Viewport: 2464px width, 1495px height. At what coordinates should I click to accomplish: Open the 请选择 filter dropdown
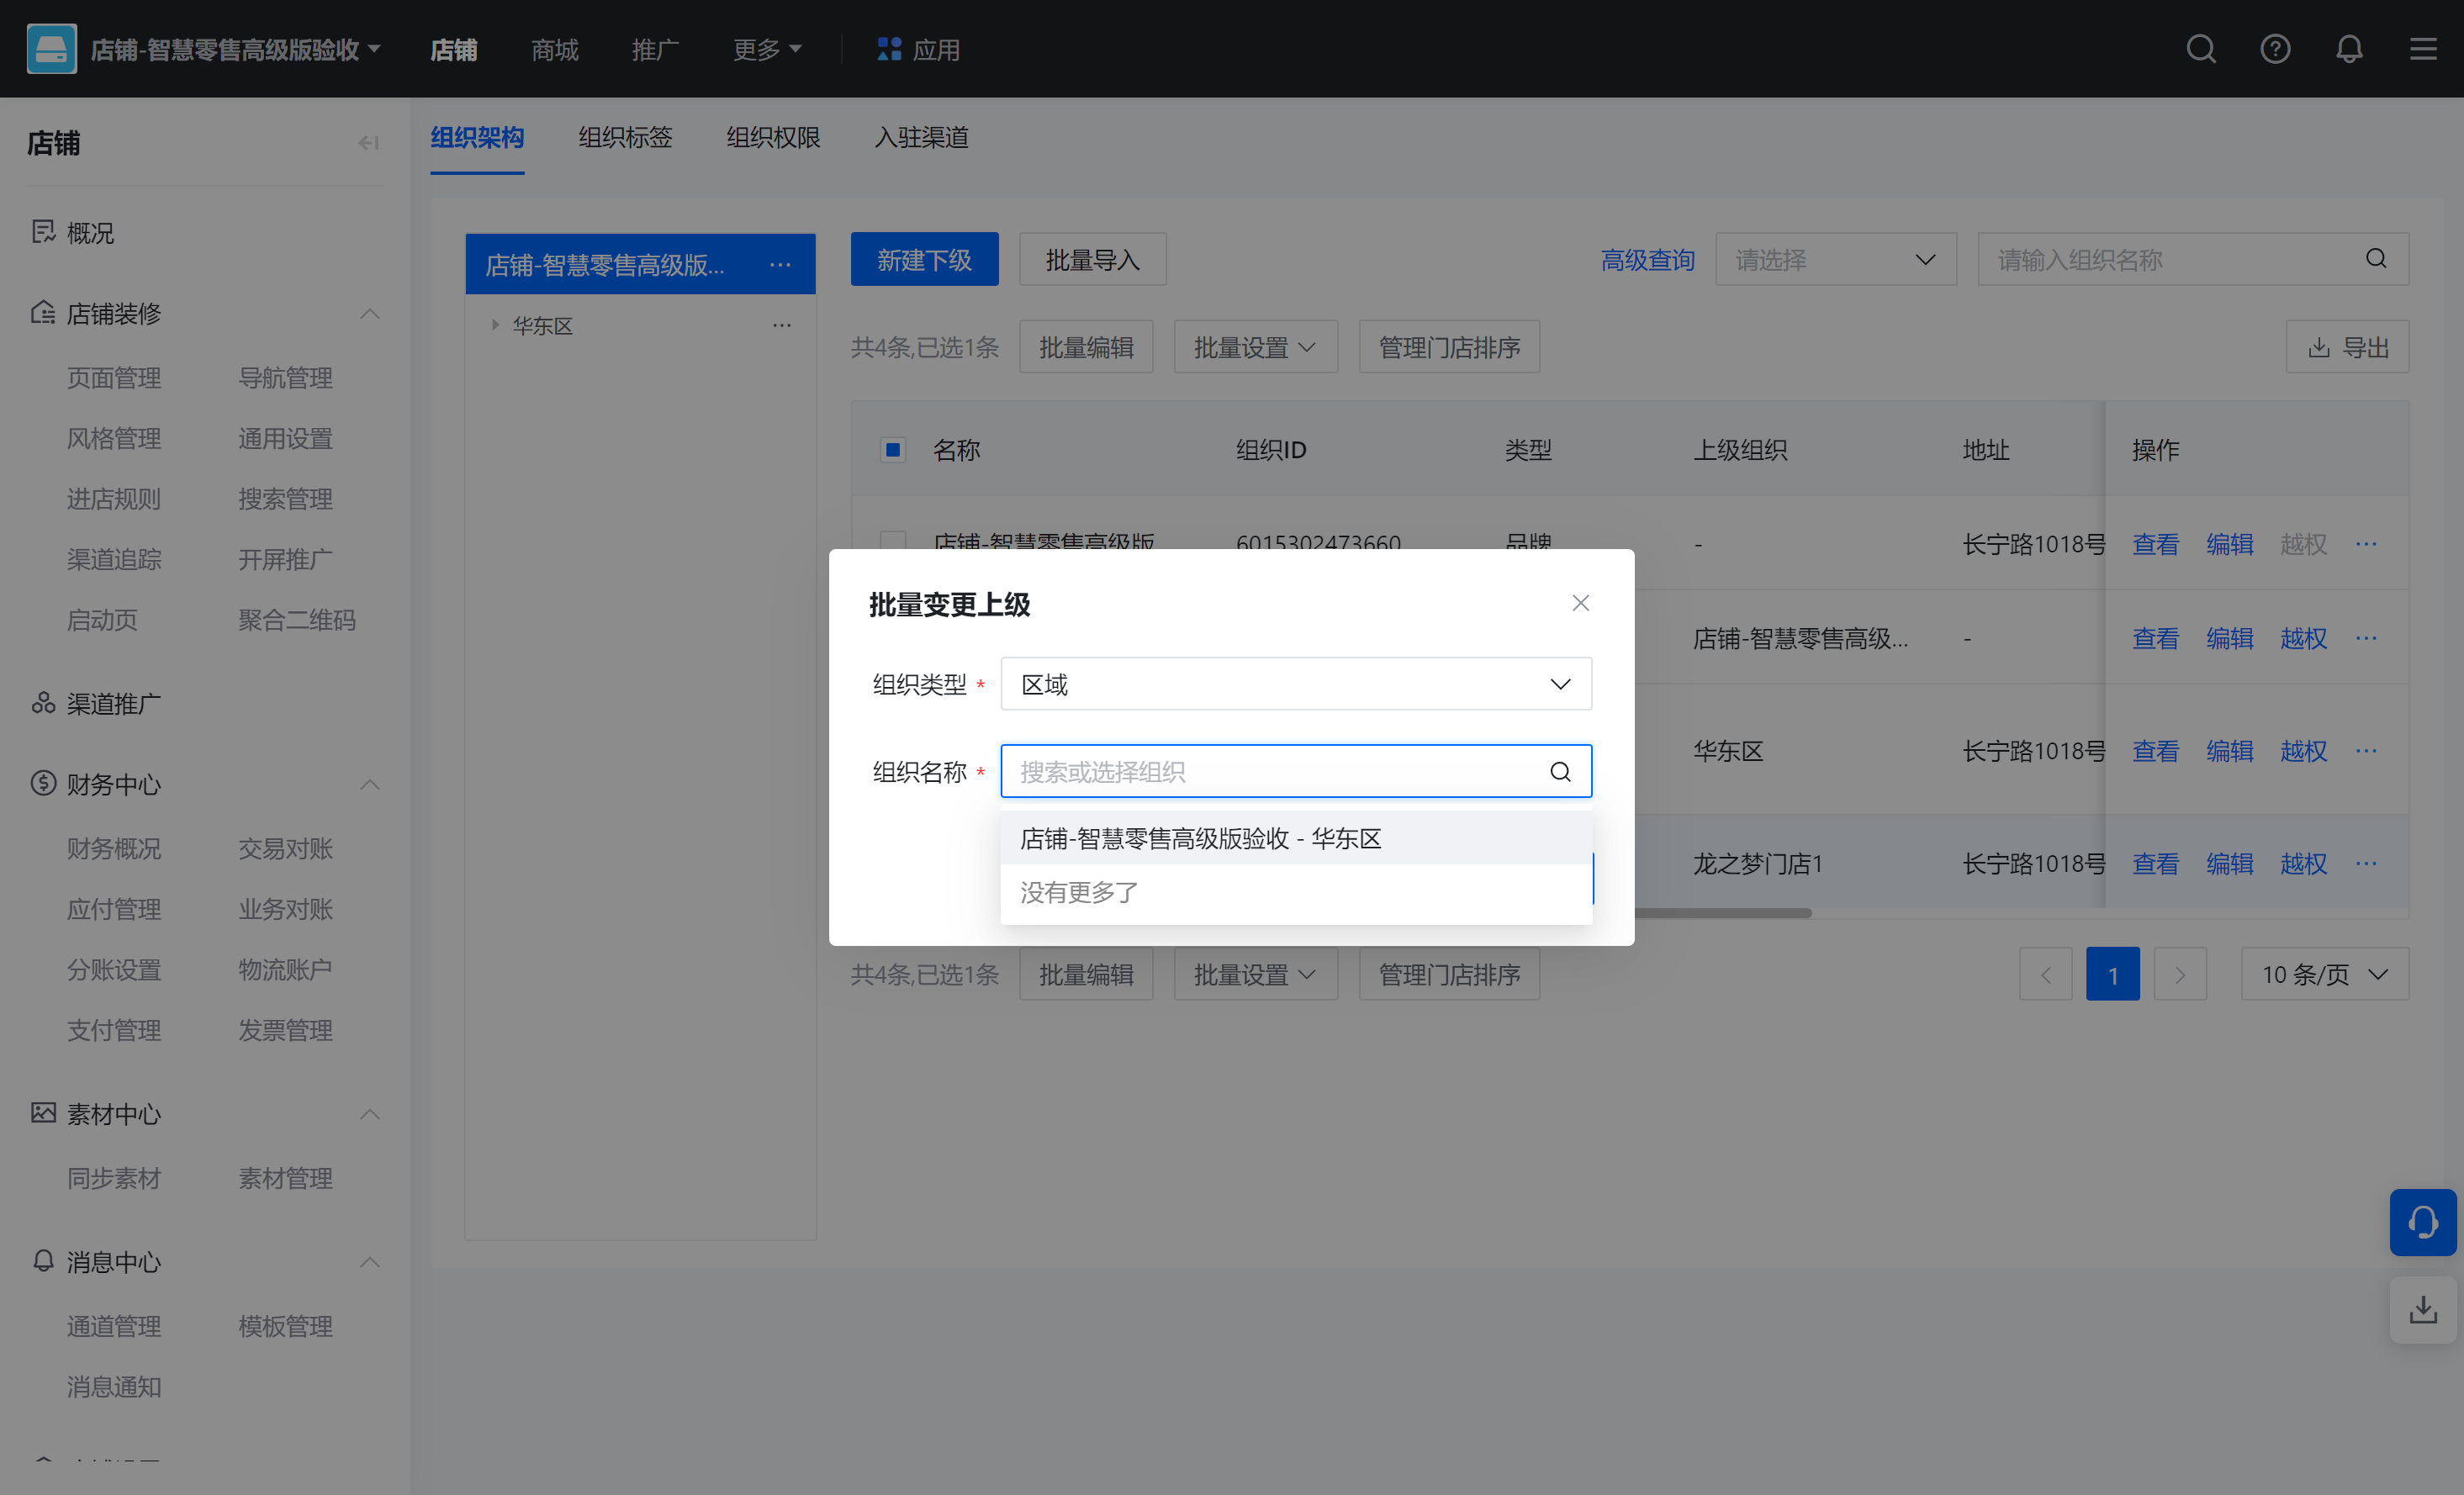click(1836, 260)
